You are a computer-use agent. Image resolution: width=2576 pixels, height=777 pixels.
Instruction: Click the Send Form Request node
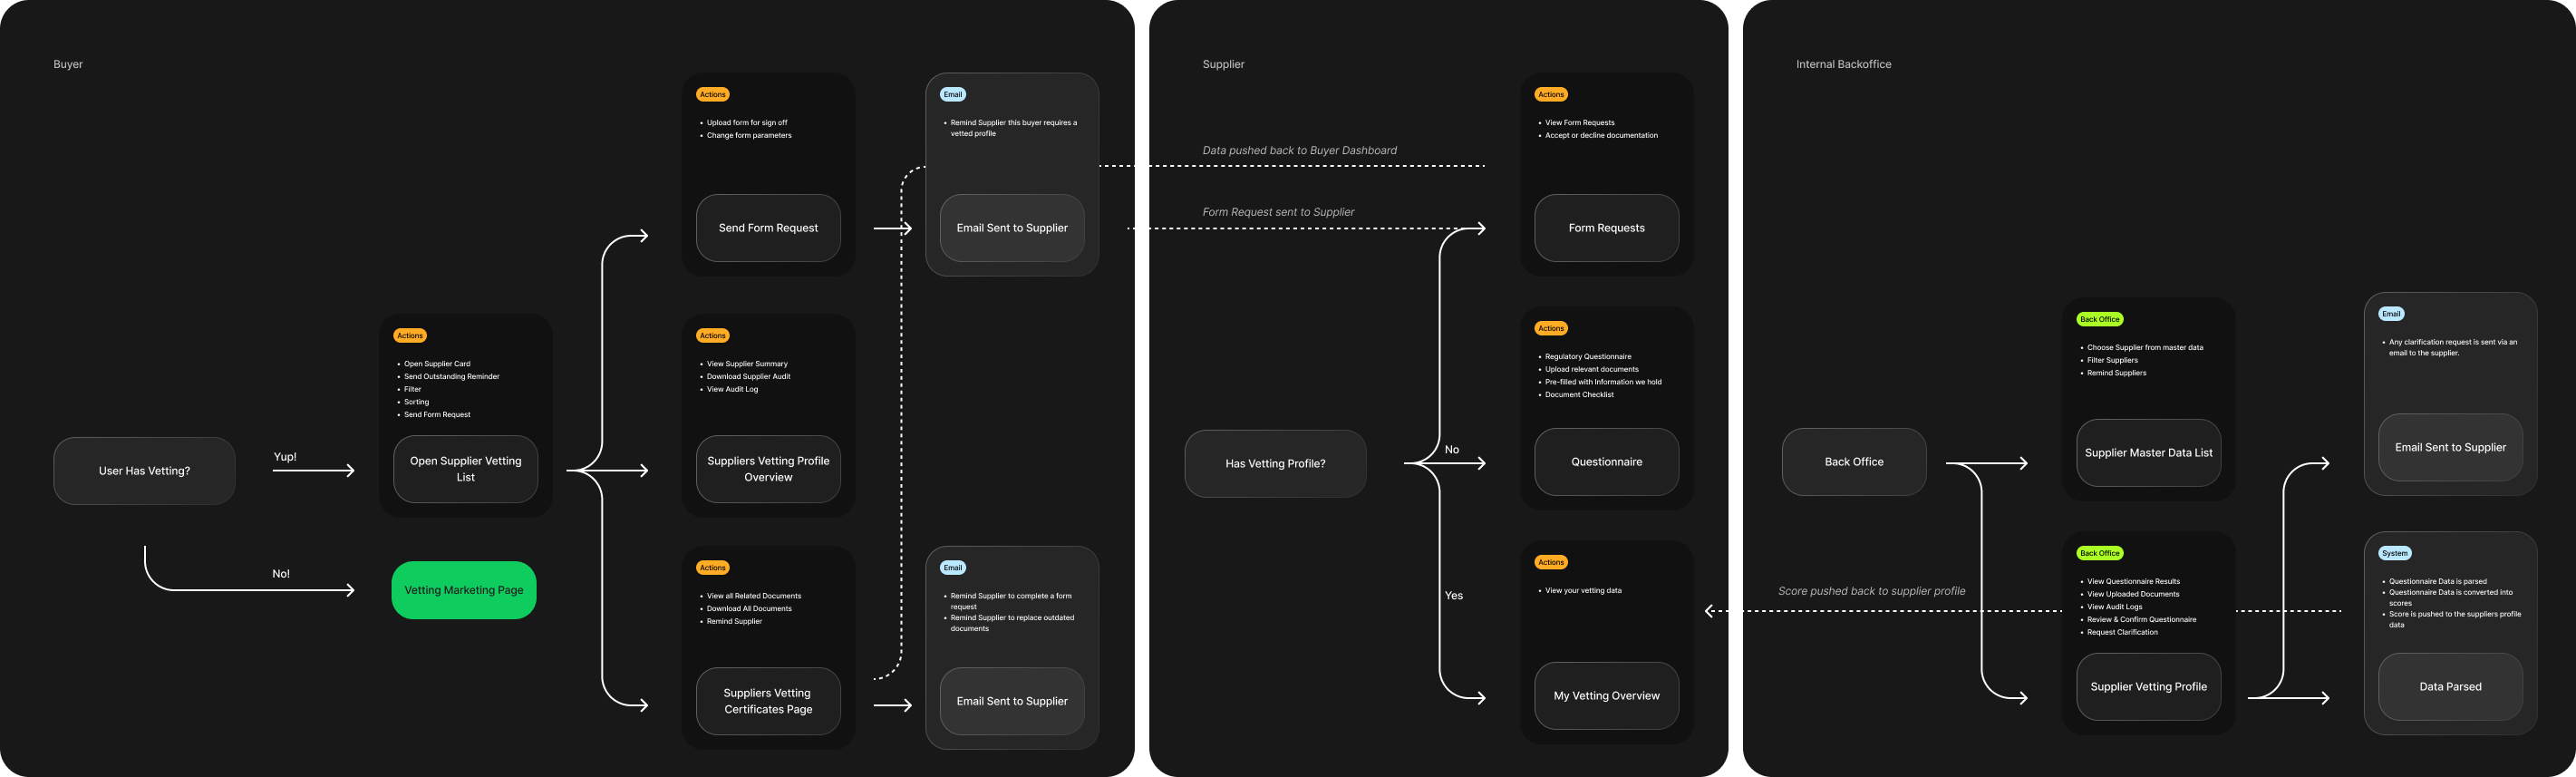click(x=767, y=228)
